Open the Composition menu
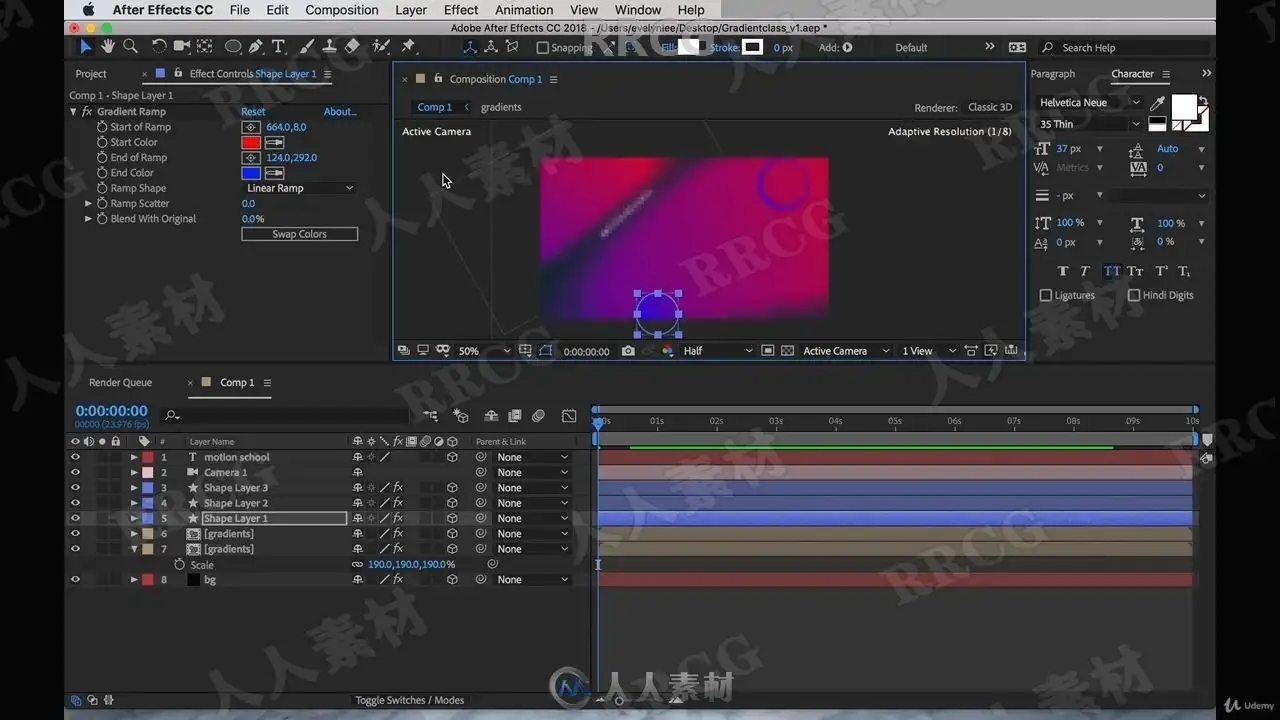This screenshot has height=720, width=1280. 342,10
